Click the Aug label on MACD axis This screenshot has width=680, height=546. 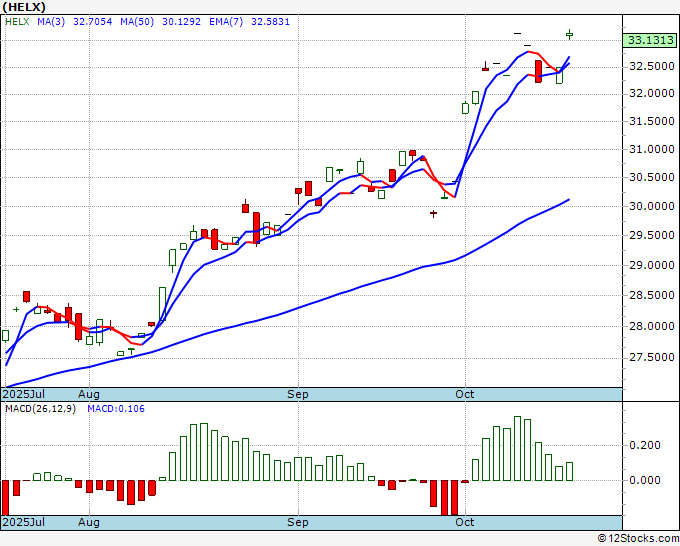pos(89,522)
